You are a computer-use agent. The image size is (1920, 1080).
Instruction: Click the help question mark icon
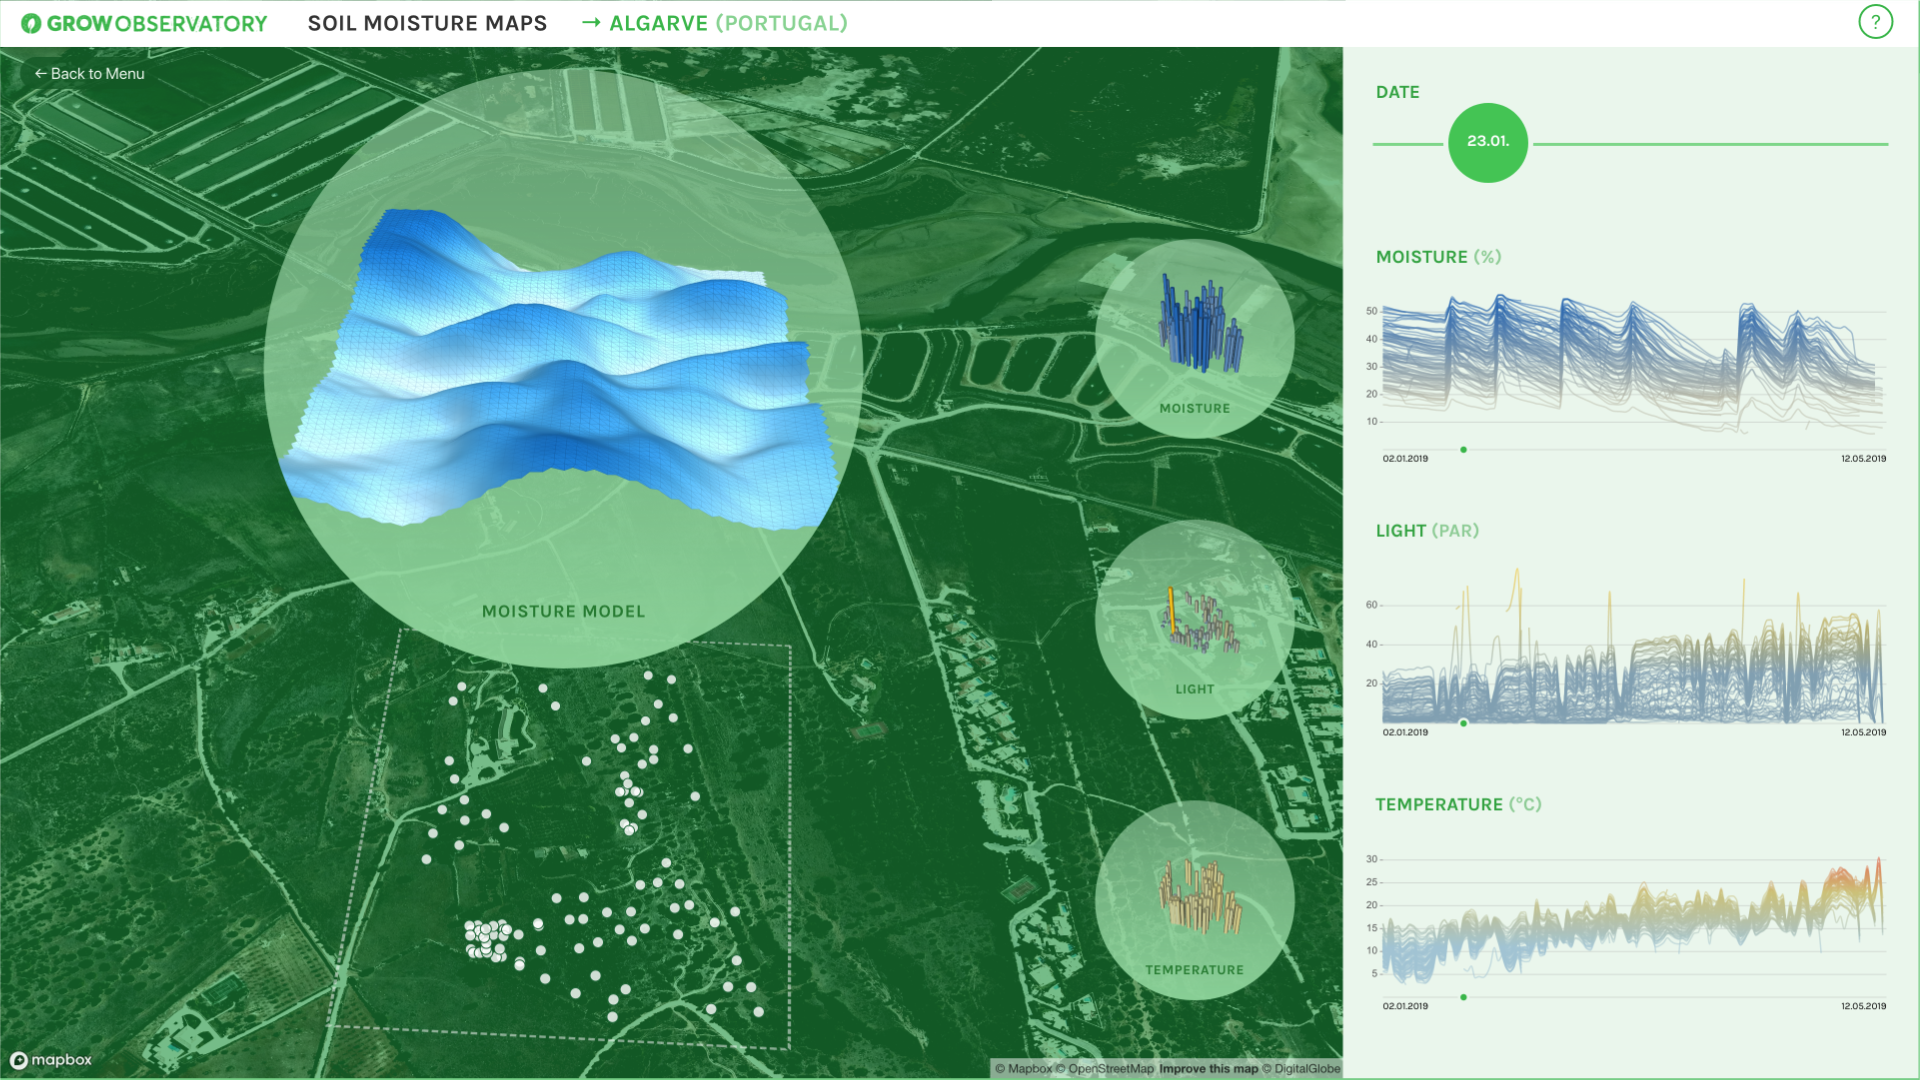[1875, 22]
